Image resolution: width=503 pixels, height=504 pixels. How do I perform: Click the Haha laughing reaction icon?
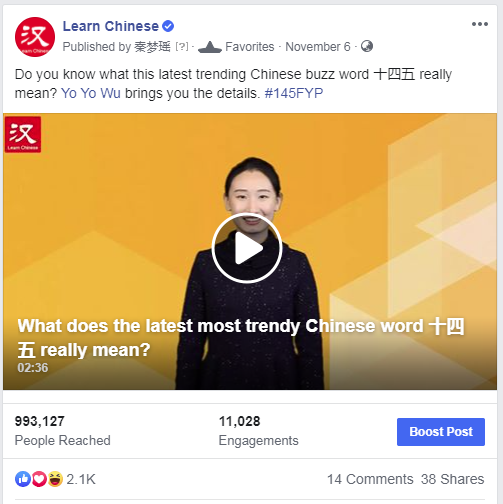[55, 479]
